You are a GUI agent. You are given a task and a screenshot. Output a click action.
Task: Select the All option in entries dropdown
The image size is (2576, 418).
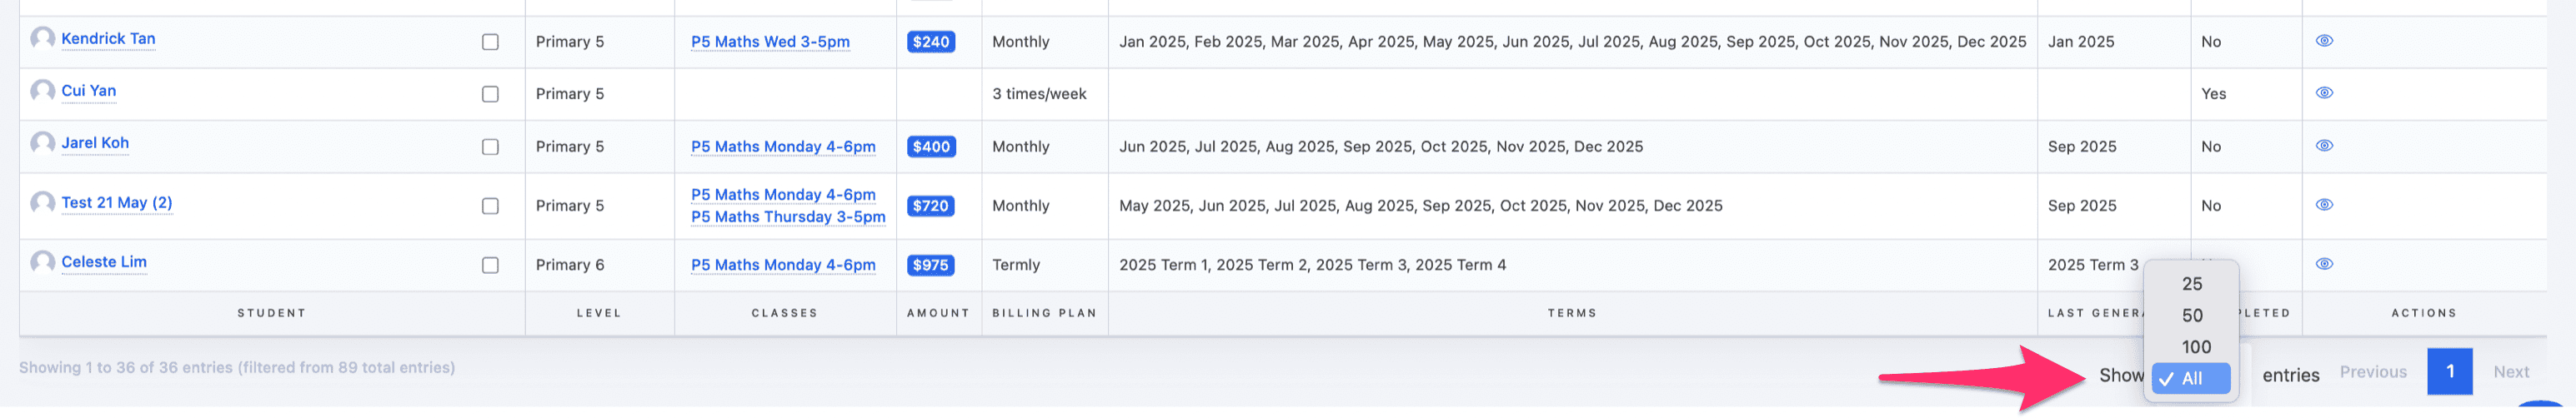pos(2191,379)
